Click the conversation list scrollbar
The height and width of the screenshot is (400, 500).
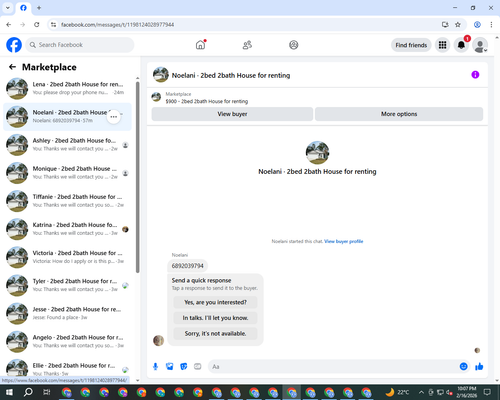pos(138,177)
